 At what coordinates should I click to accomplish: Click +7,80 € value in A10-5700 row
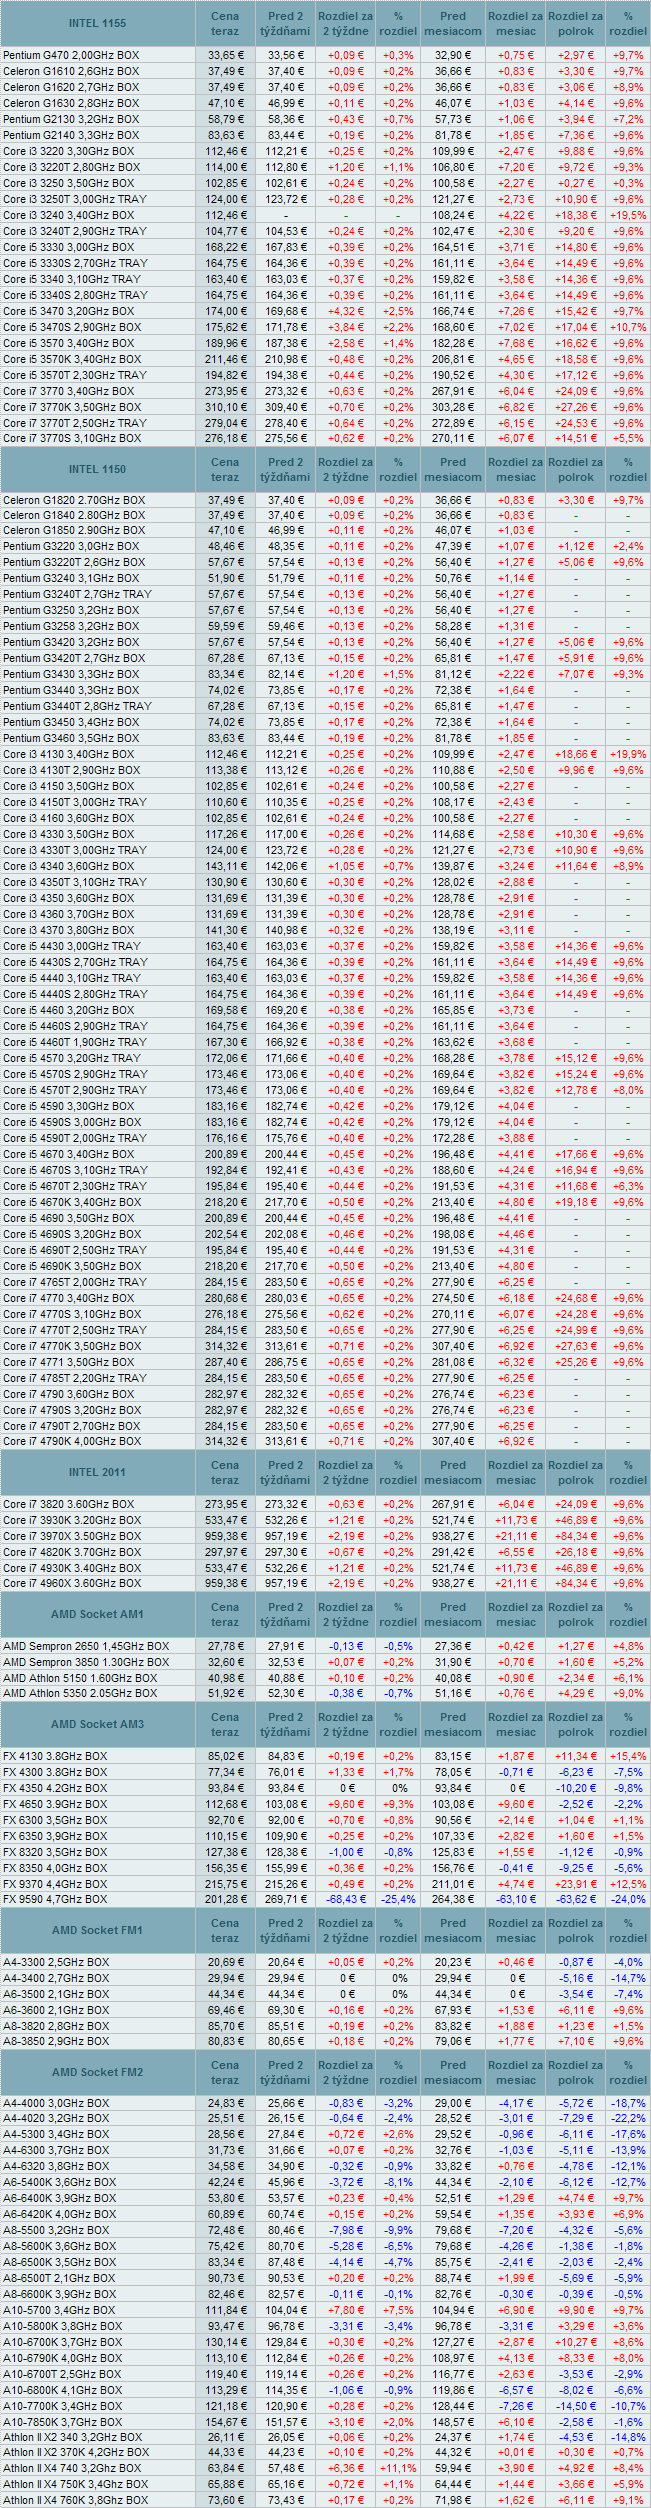(345, 2310)
